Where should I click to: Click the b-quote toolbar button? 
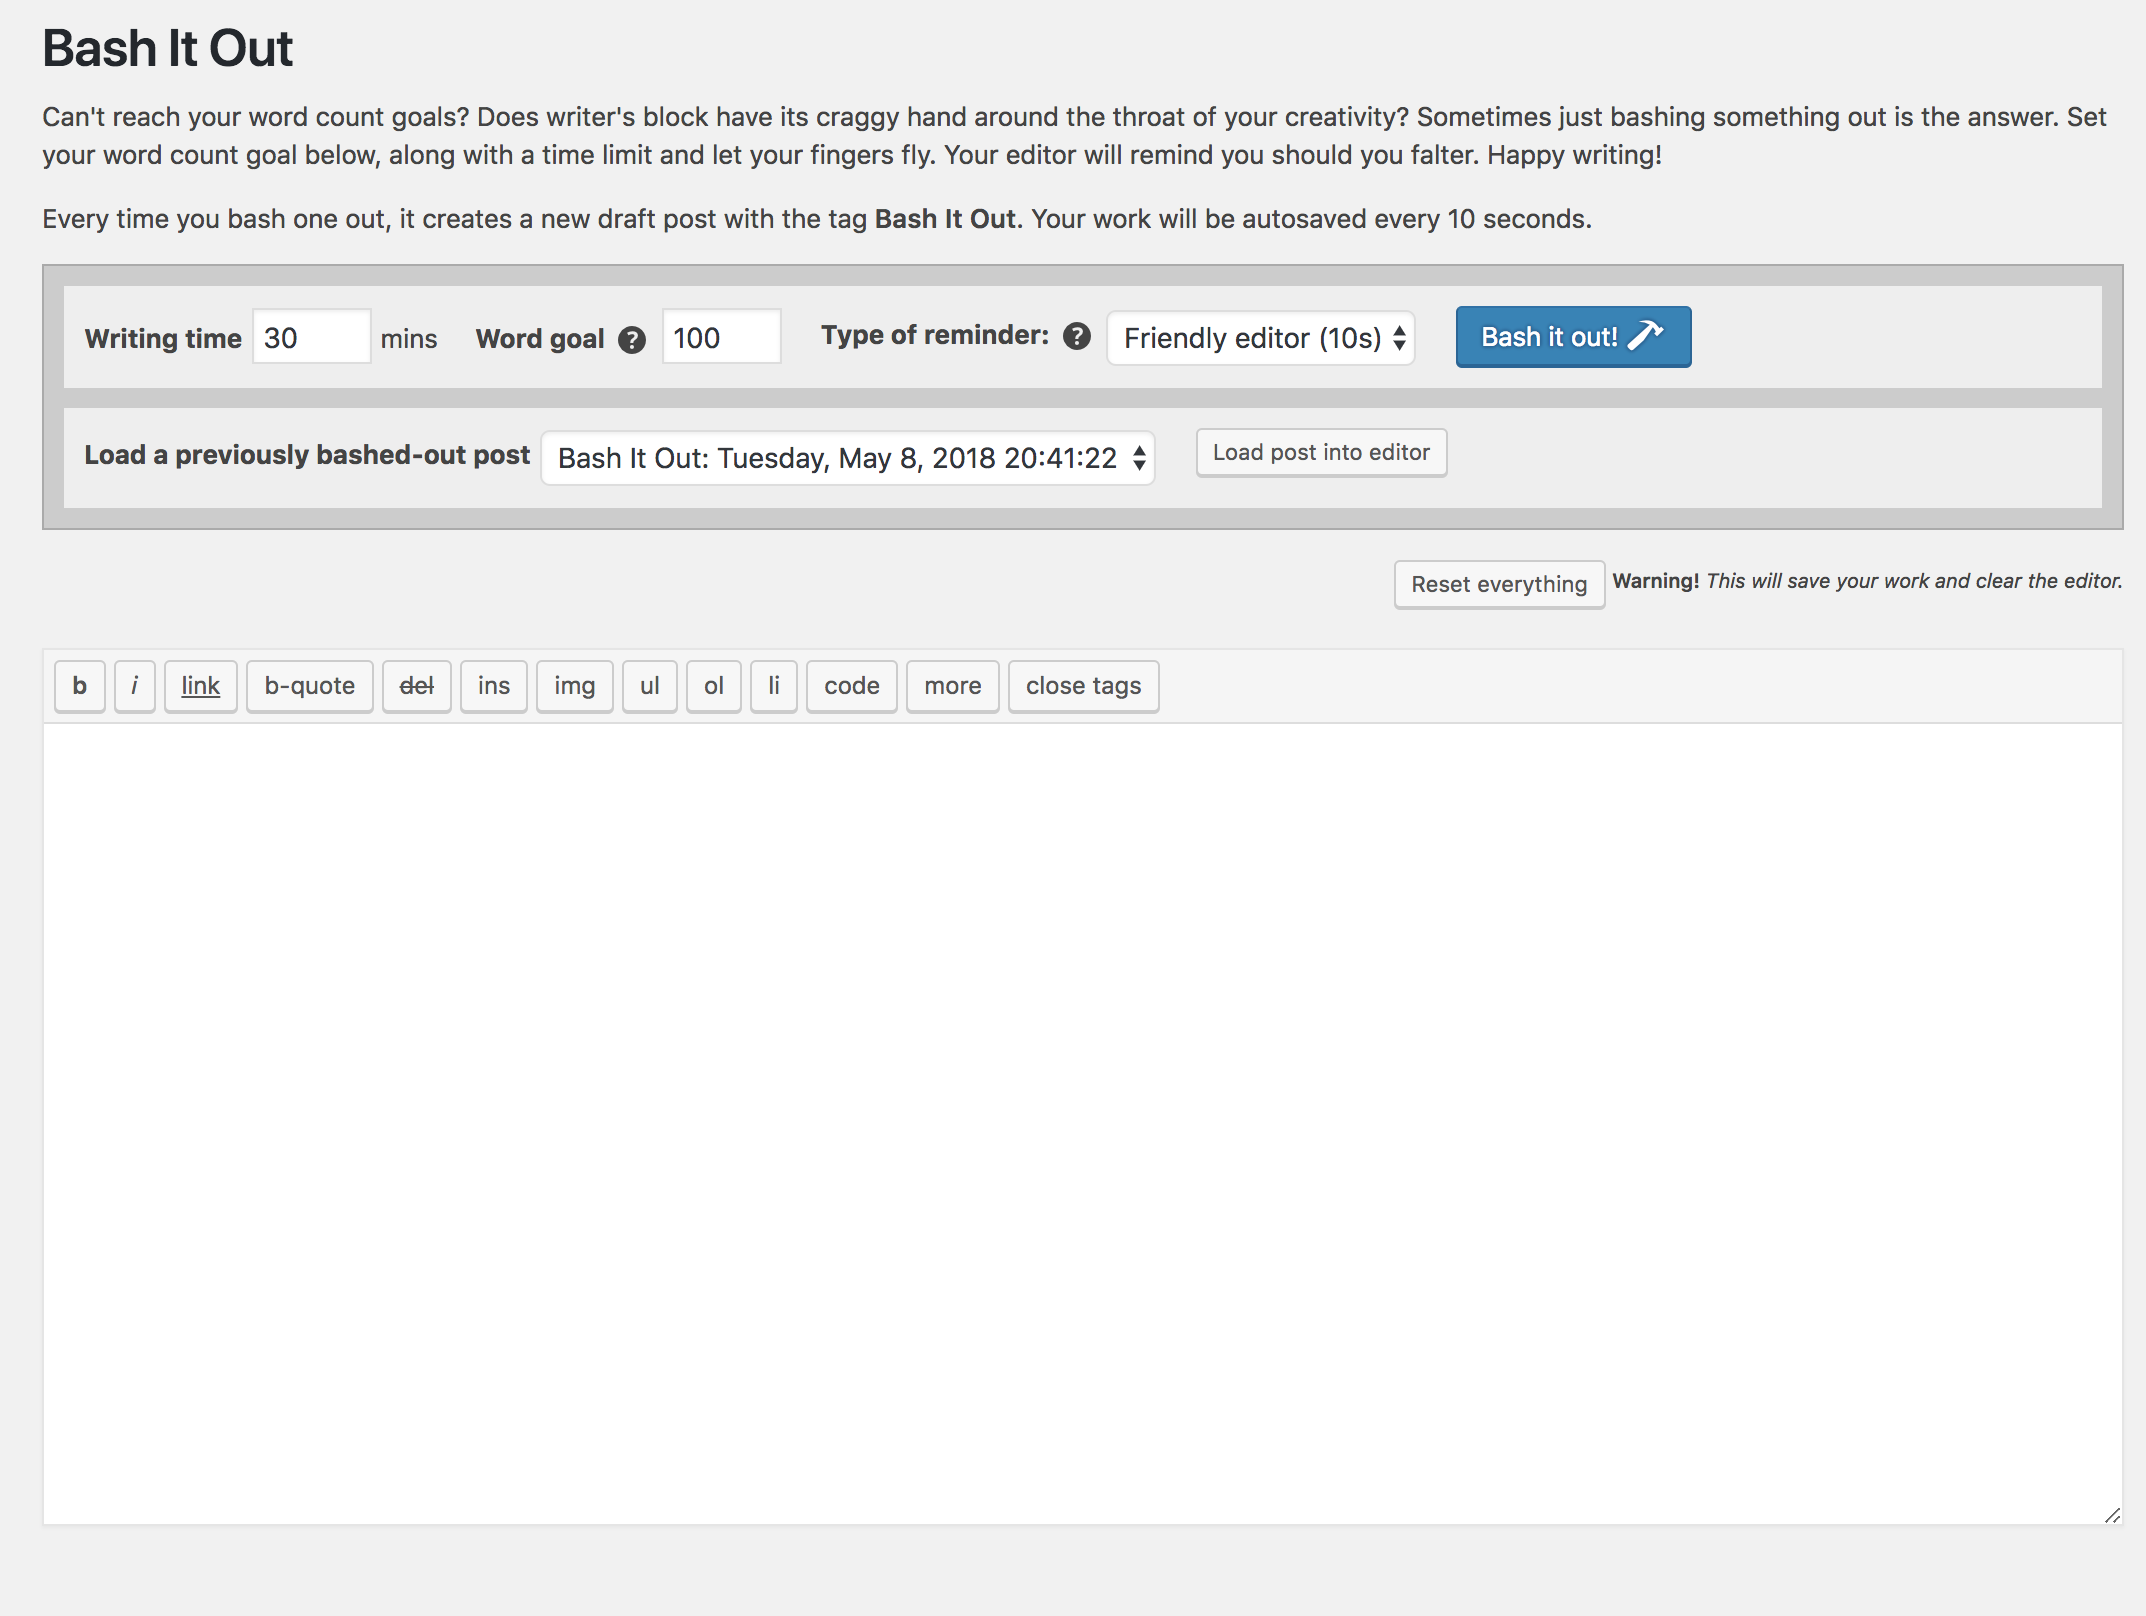click(x=309, y=686)
